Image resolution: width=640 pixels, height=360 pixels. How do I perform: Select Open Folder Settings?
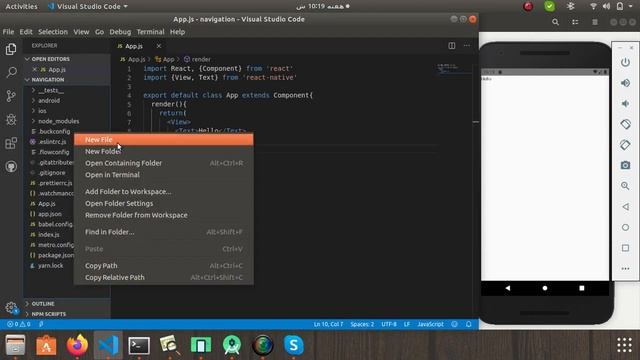[163, 203]
